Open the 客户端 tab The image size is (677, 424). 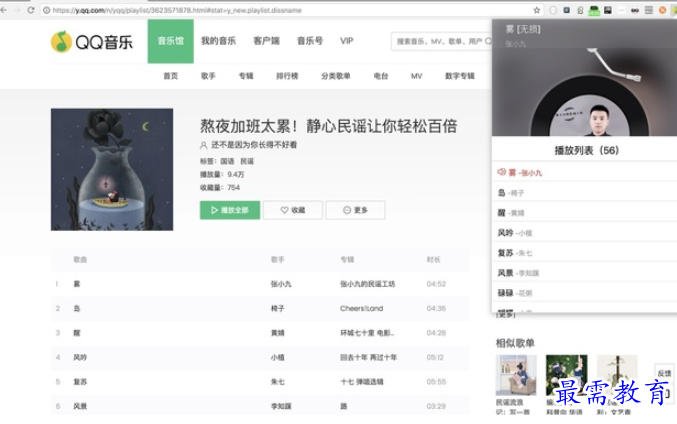[266, 41]
